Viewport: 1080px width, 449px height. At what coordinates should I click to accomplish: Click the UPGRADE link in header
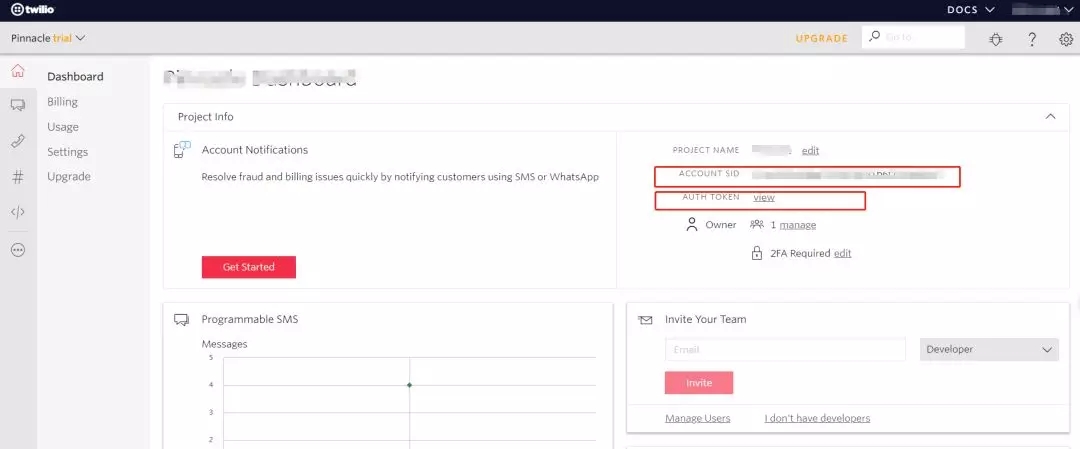pyautogui.click(x=822, y=39)
